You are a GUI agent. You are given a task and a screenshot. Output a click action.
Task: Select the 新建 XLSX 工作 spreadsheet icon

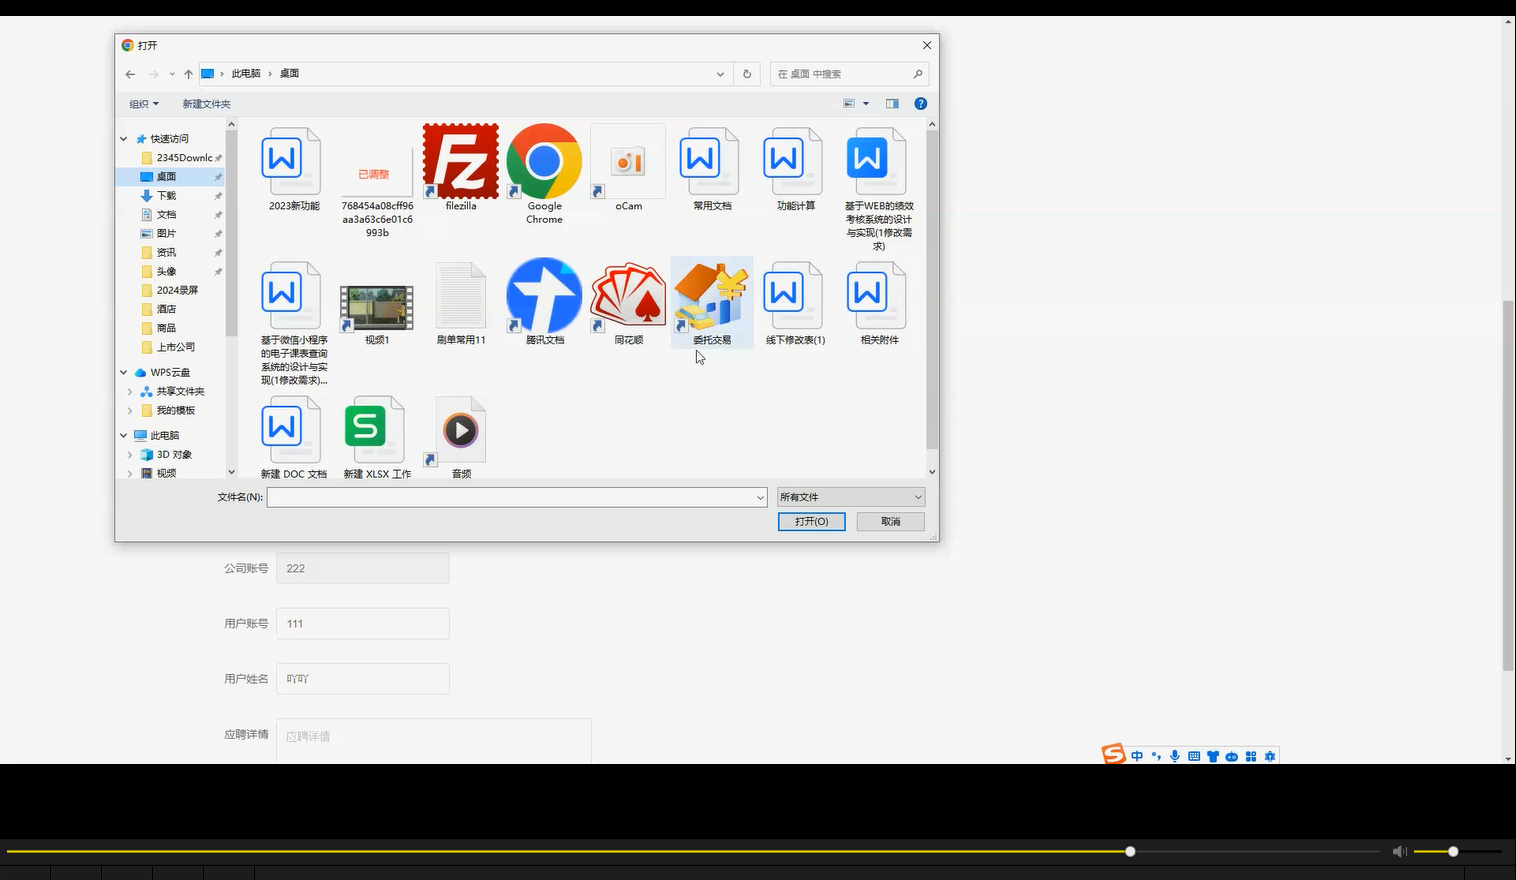(377, 430)
